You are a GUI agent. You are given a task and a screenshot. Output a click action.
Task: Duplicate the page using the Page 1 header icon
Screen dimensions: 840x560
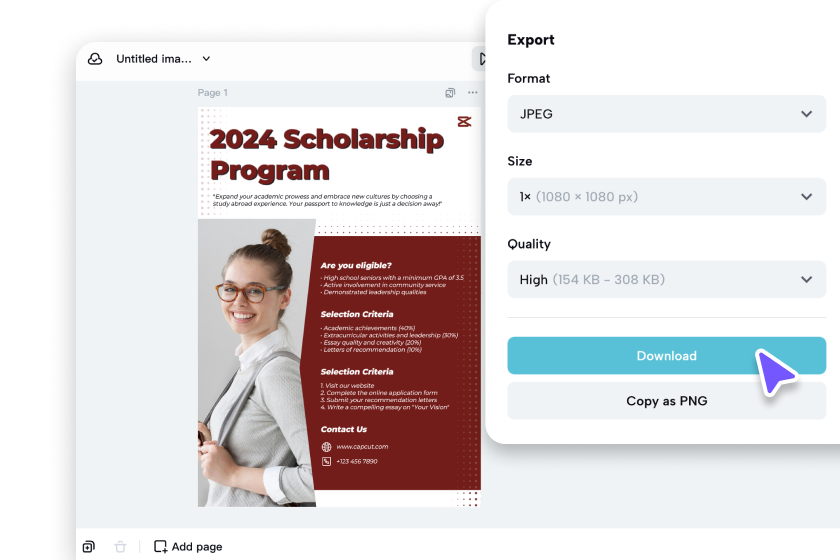[x=451, y=93]
